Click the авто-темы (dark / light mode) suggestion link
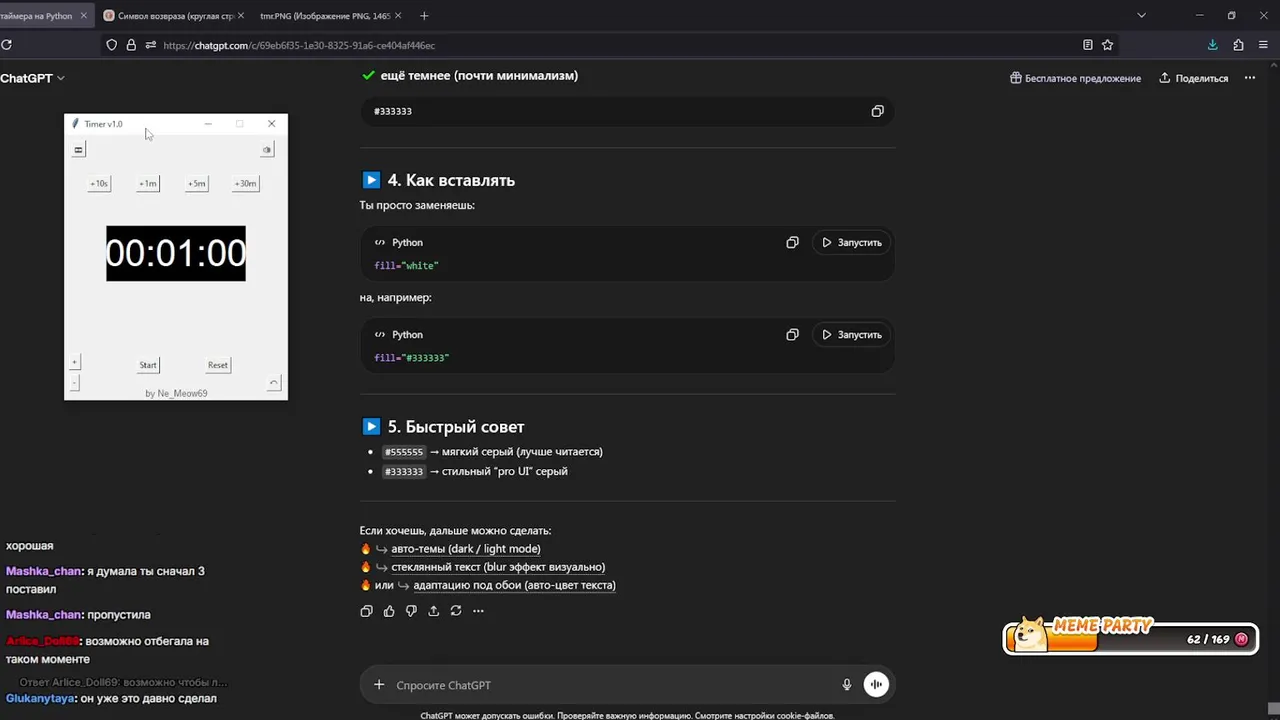The image size is (1280, 720). (465, 549)
